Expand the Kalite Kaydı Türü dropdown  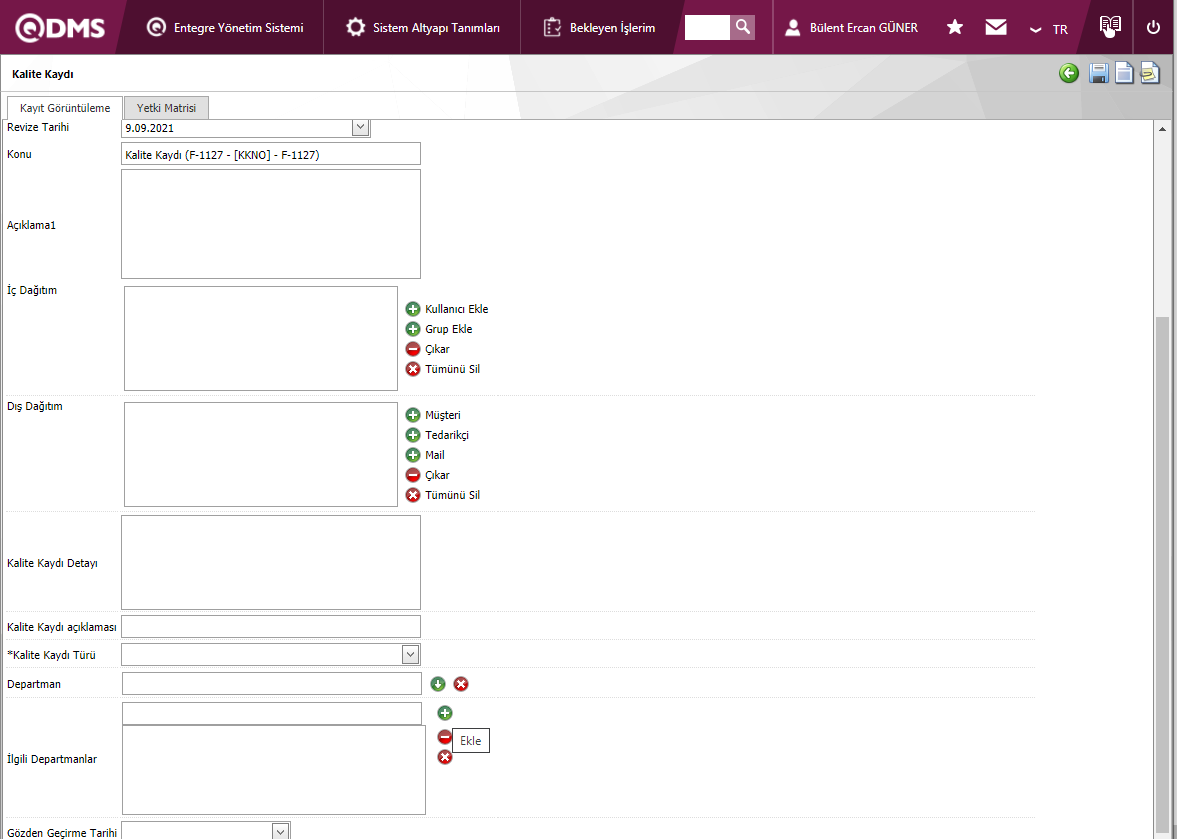pos(410,654)
